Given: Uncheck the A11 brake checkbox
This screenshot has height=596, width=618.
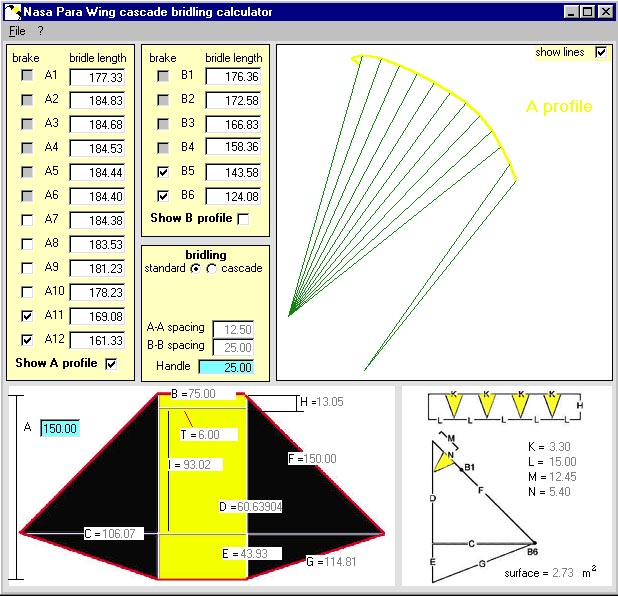Looking at the screenshot, I should pyautogui.click(x=27, y=316).
